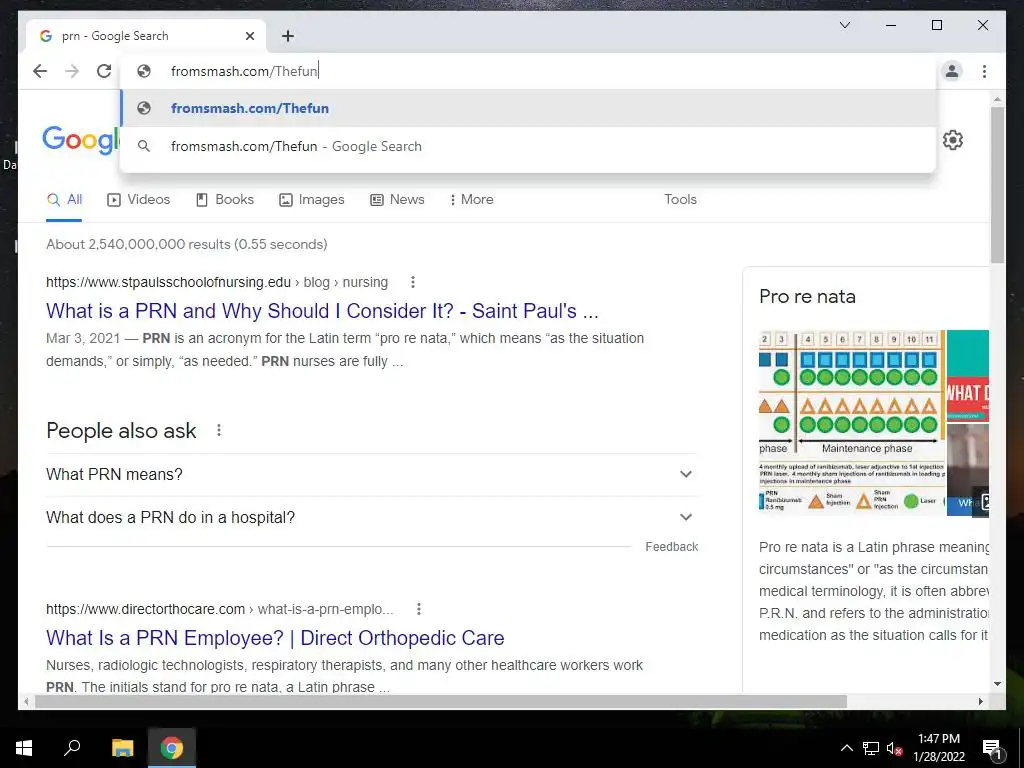This screenshot has height=768, width=1024.
Task: Open the People also ask options menu
Action: 219,430
